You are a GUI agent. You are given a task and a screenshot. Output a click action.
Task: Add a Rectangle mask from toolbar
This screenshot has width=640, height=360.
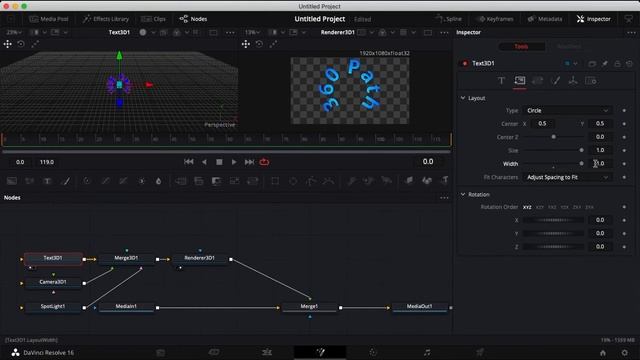[x=275, y=181]
